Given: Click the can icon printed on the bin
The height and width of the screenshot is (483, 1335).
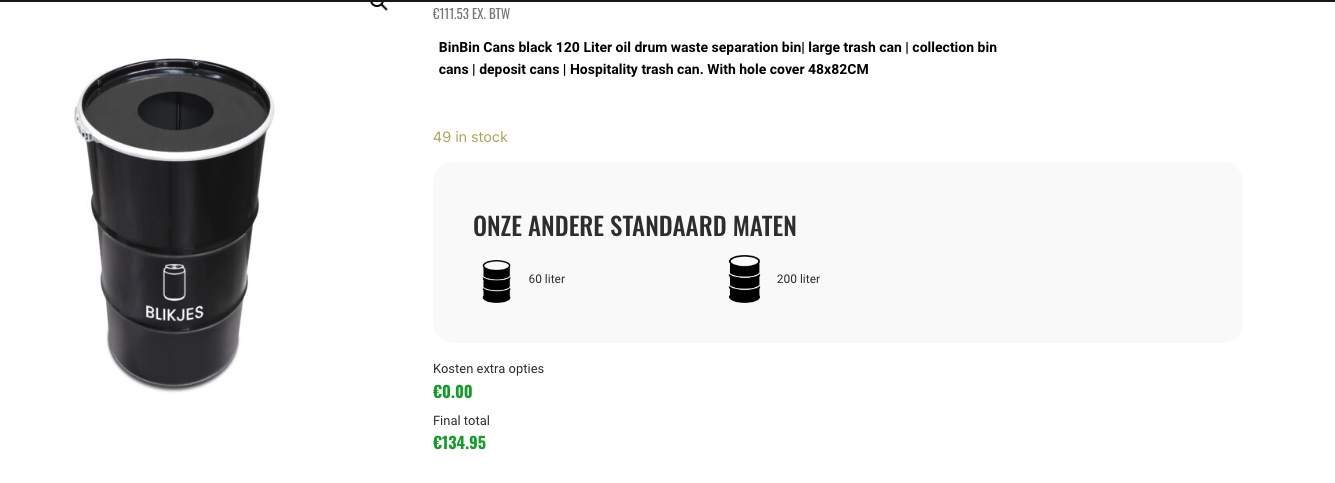Looking at the screenshot, I should 174,281.
